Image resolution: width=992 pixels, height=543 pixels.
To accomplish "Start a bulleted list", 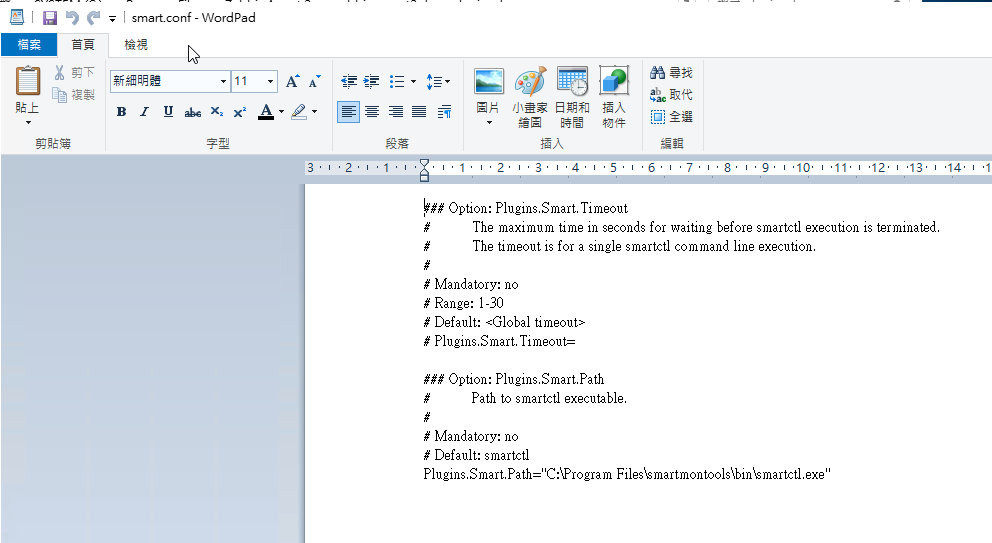I will (x=397, y=81).
